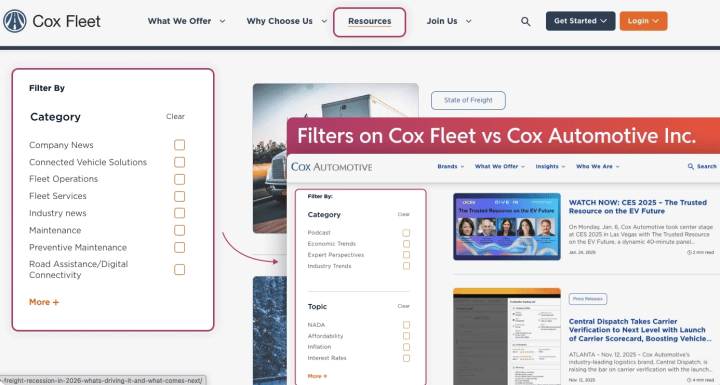Expand the Why Choose Us menu
720x385 pixels.
tap(287, 21)
